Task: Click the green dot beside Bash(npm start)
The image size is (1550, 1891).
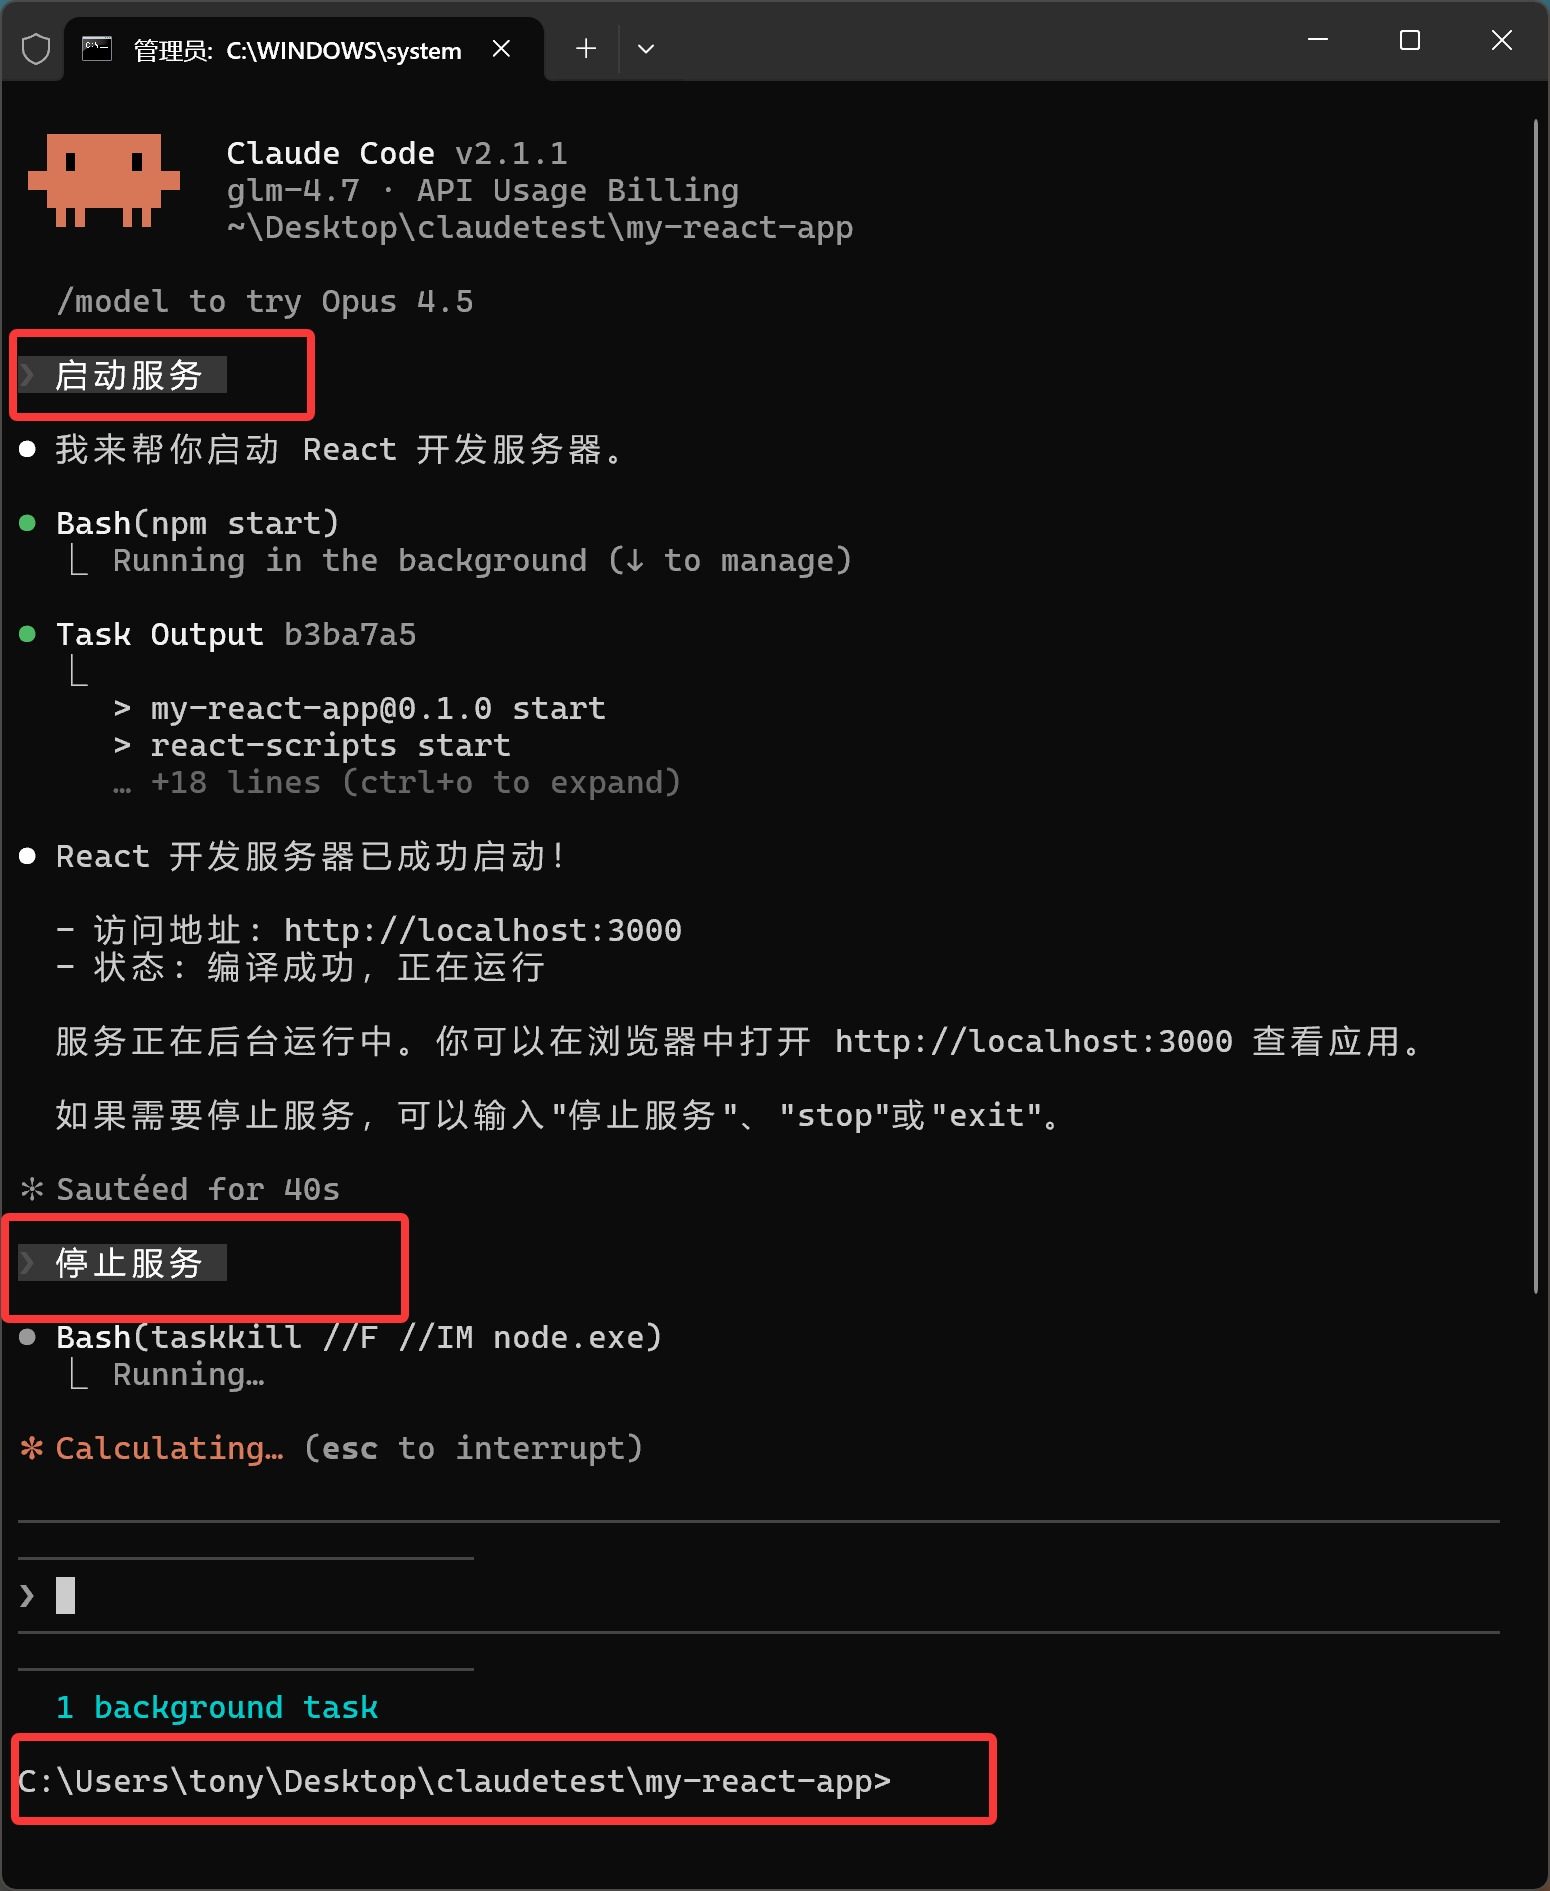Action: [28, 523]
